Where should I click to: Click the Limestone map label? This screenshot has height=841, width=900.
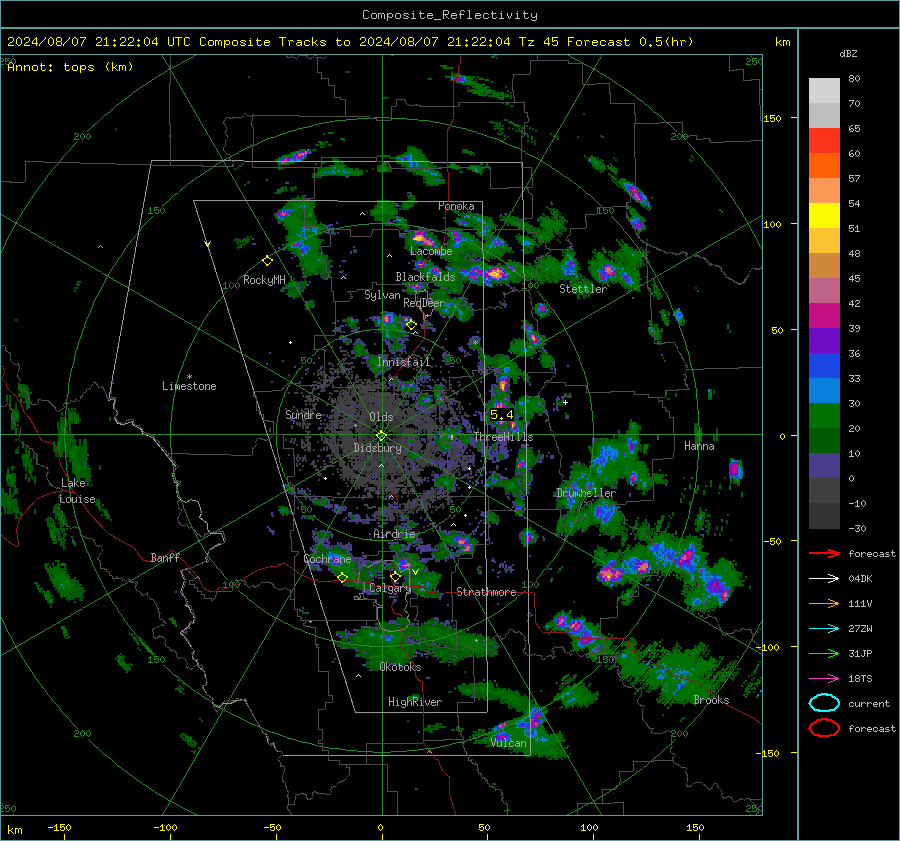189,386
